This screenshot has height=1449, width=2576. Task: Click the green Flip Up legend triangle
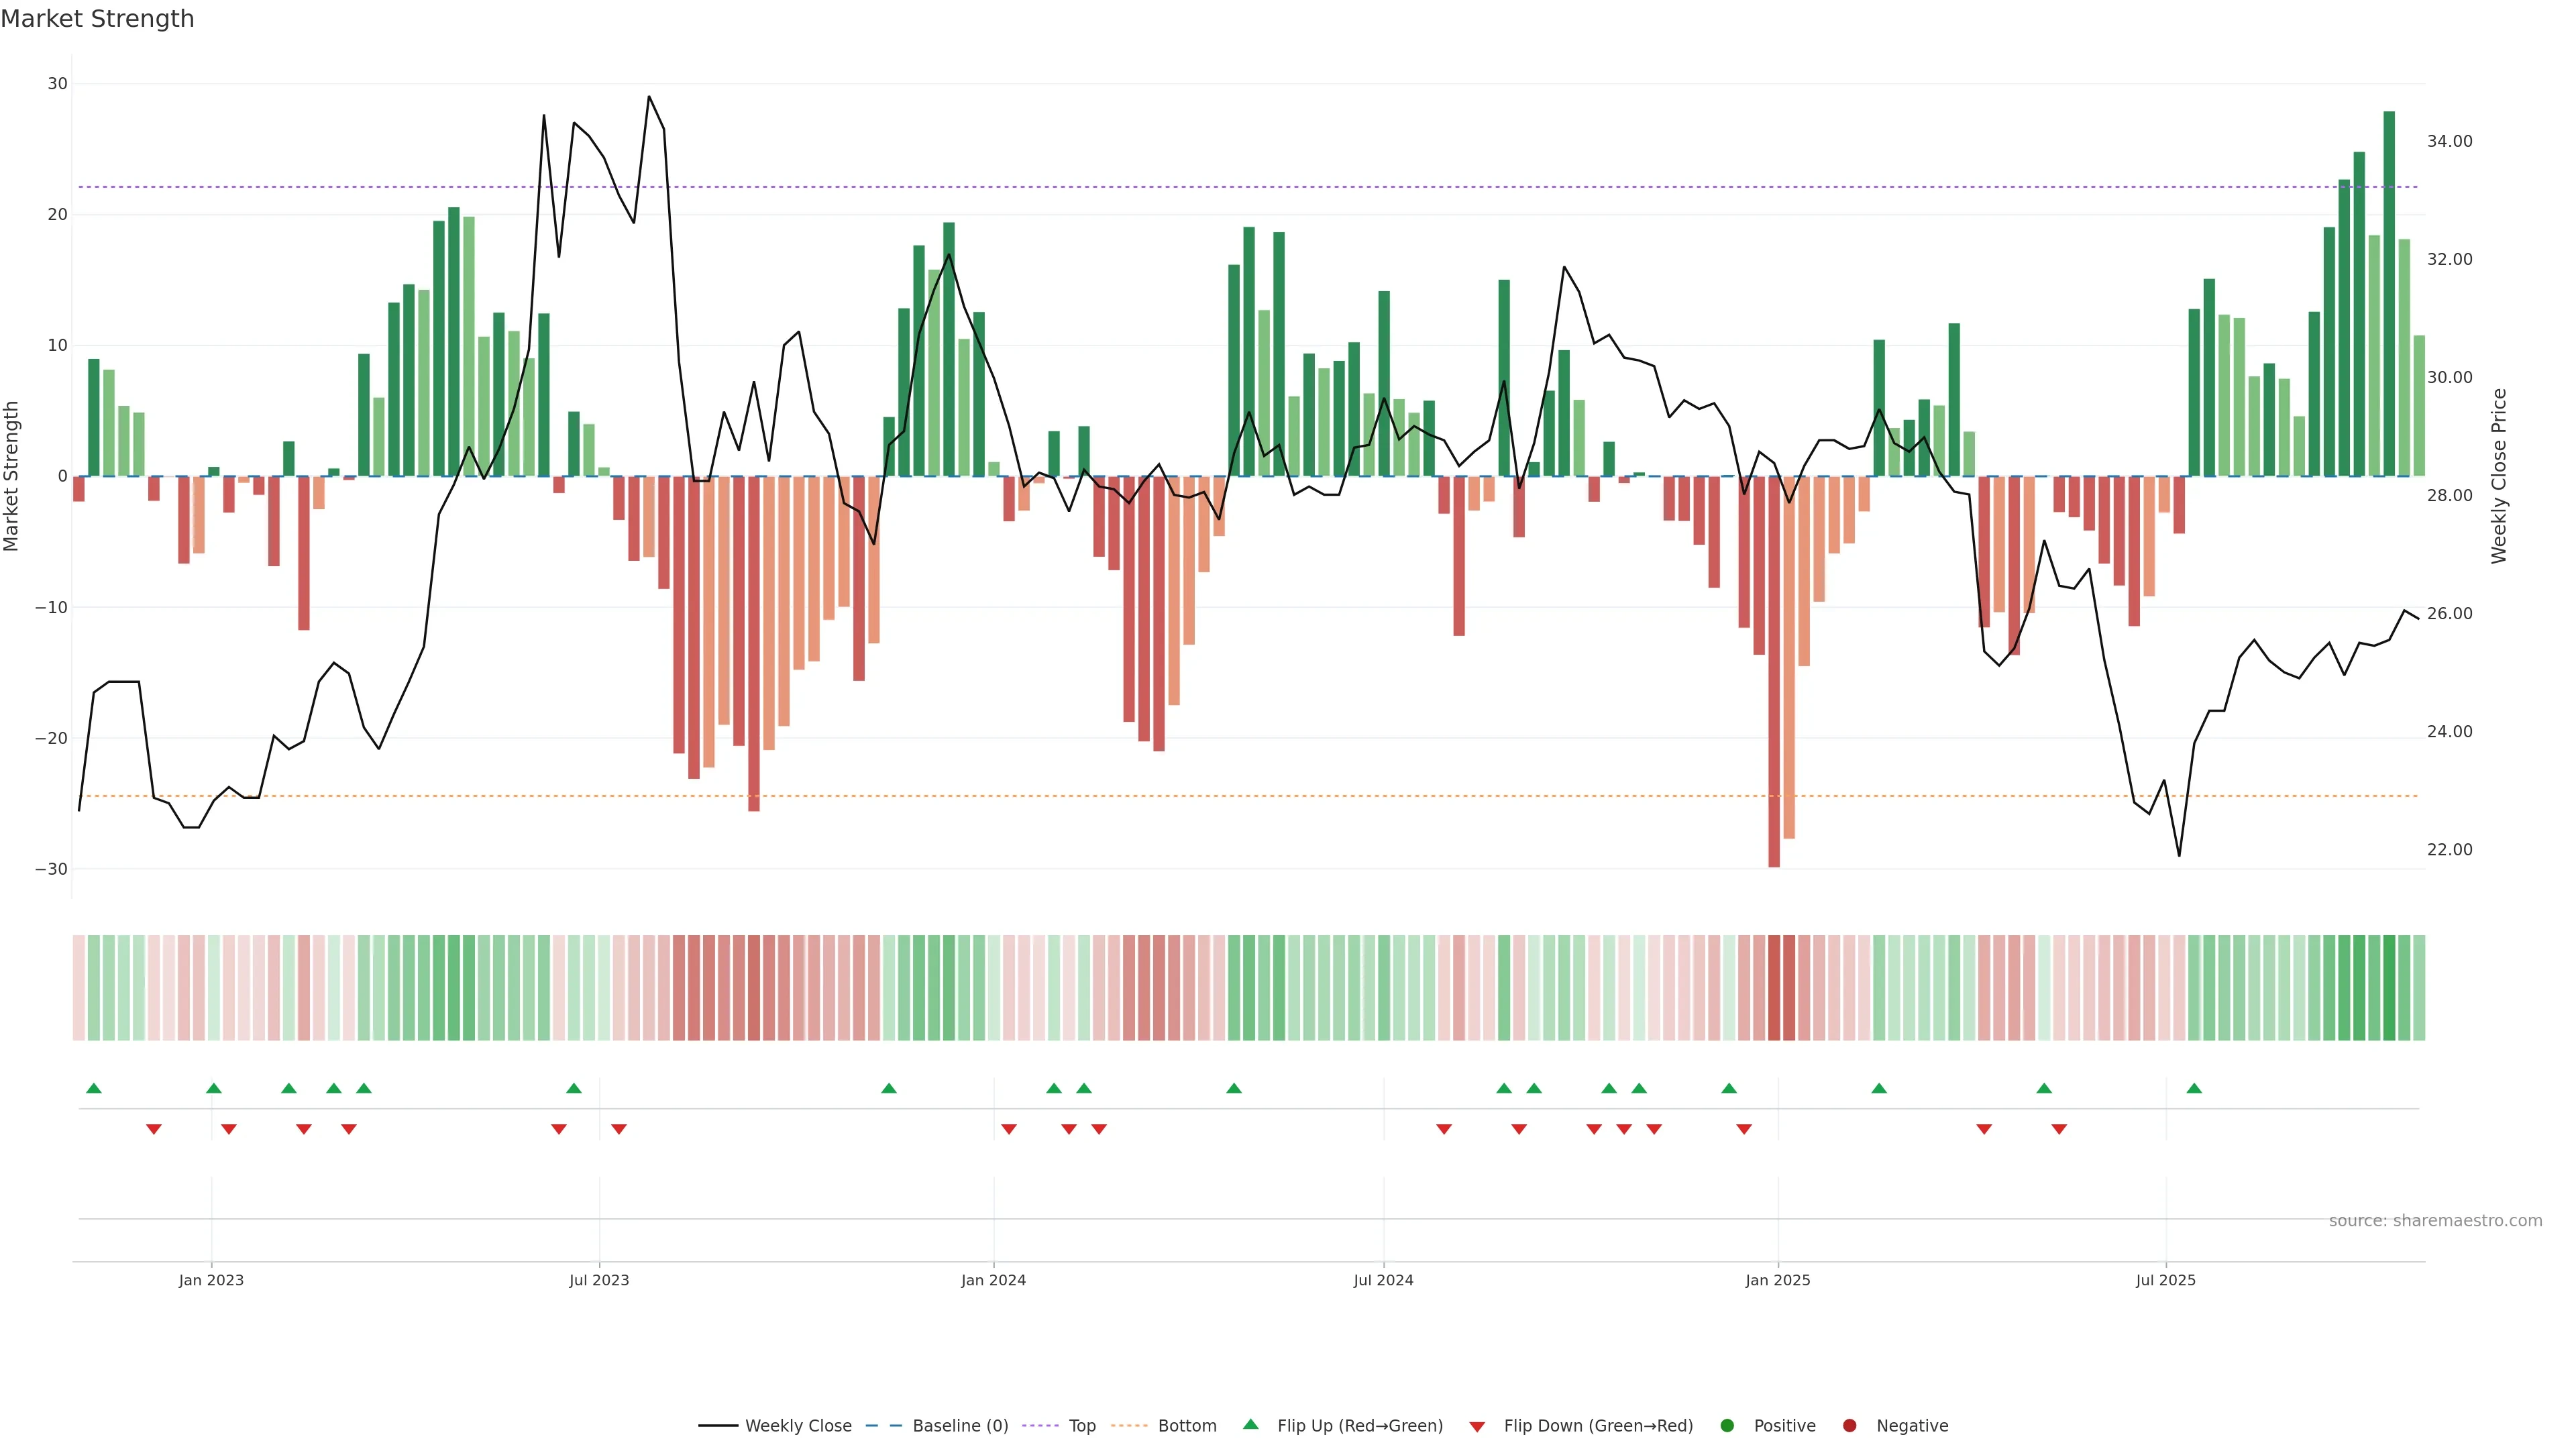tap(1250, 1425)
